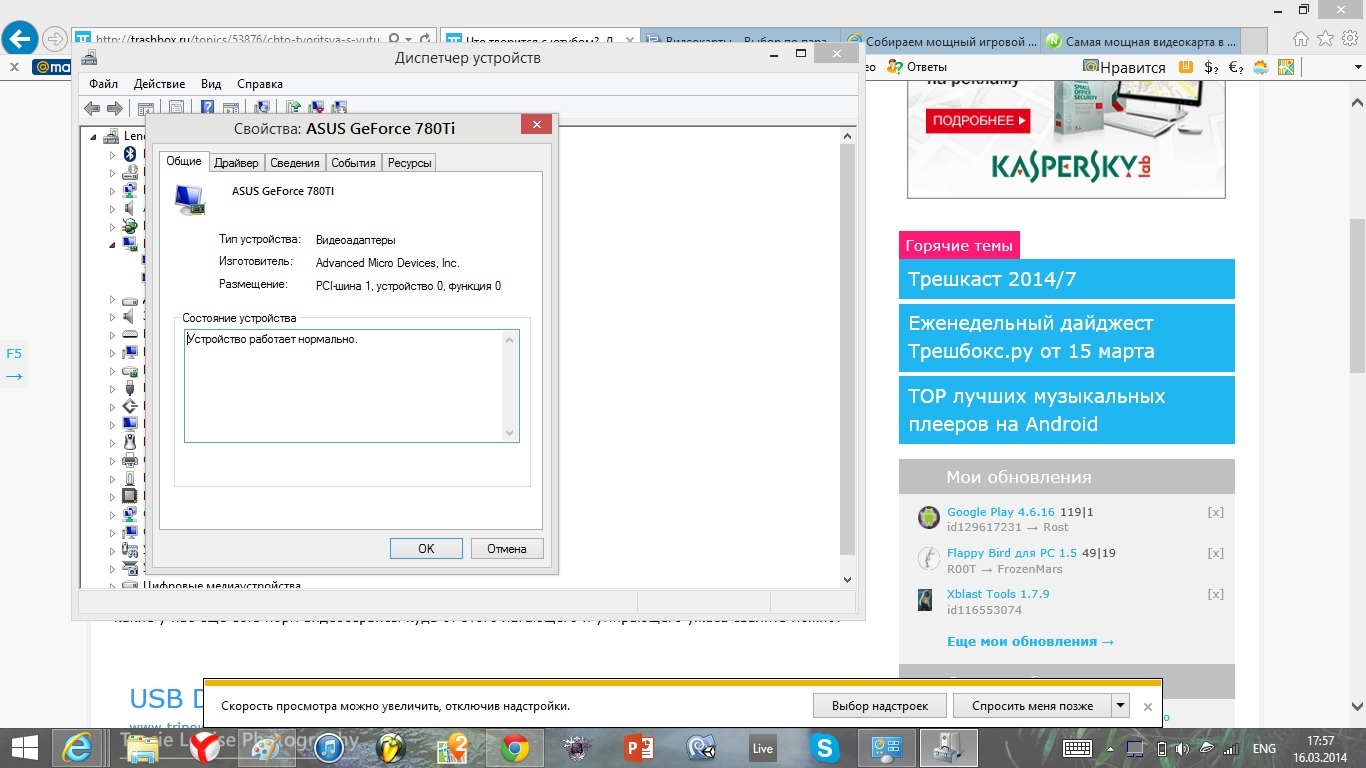Viewport: 1366px width, 768px height.
Task: Open TOP лучших музыкальных плееров link
Action: pos(1067,410)
